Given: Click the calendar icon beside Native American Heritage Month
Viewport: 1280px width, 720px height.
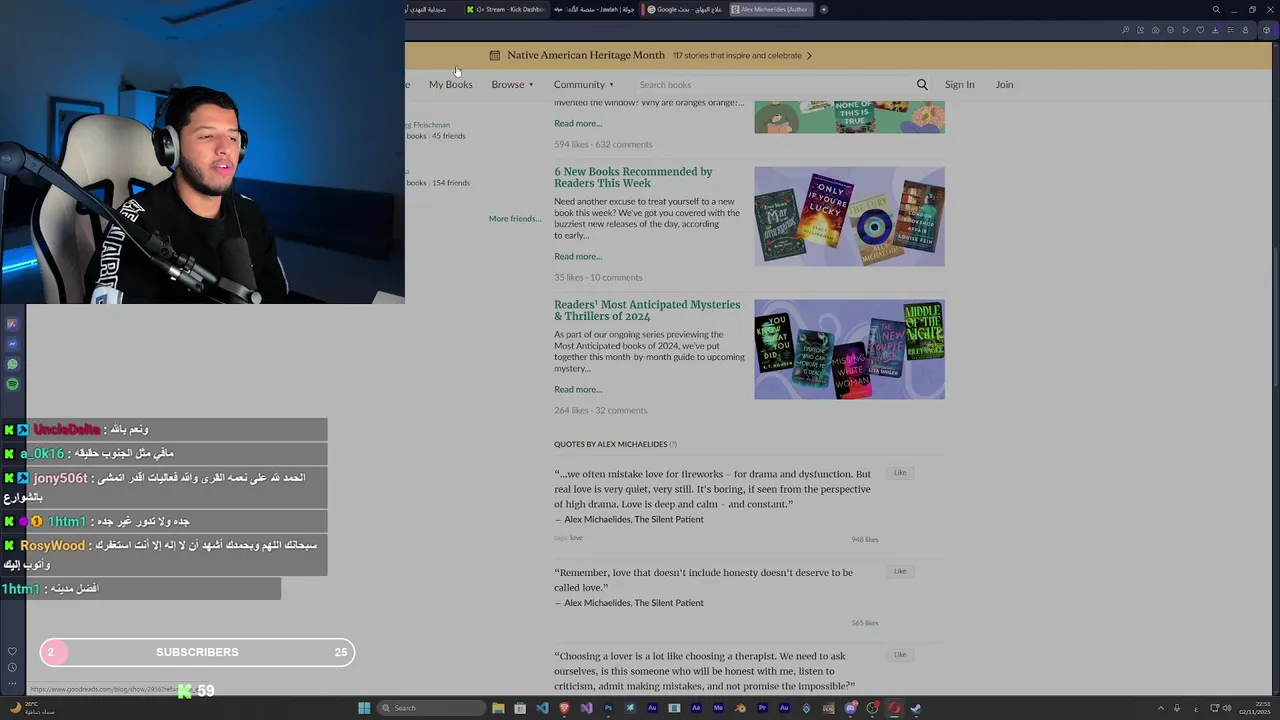Looking at the screenshot, I should tap(494, 56).
